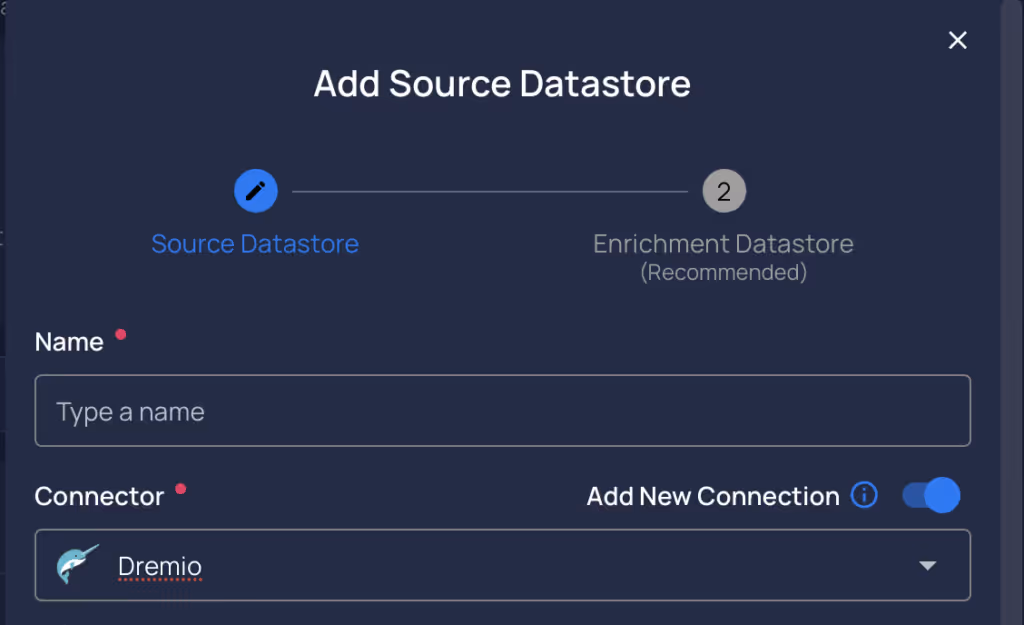Screen dimensions: 1024x625
Task: Click the red required dot beside Connector
Action: 181,489
